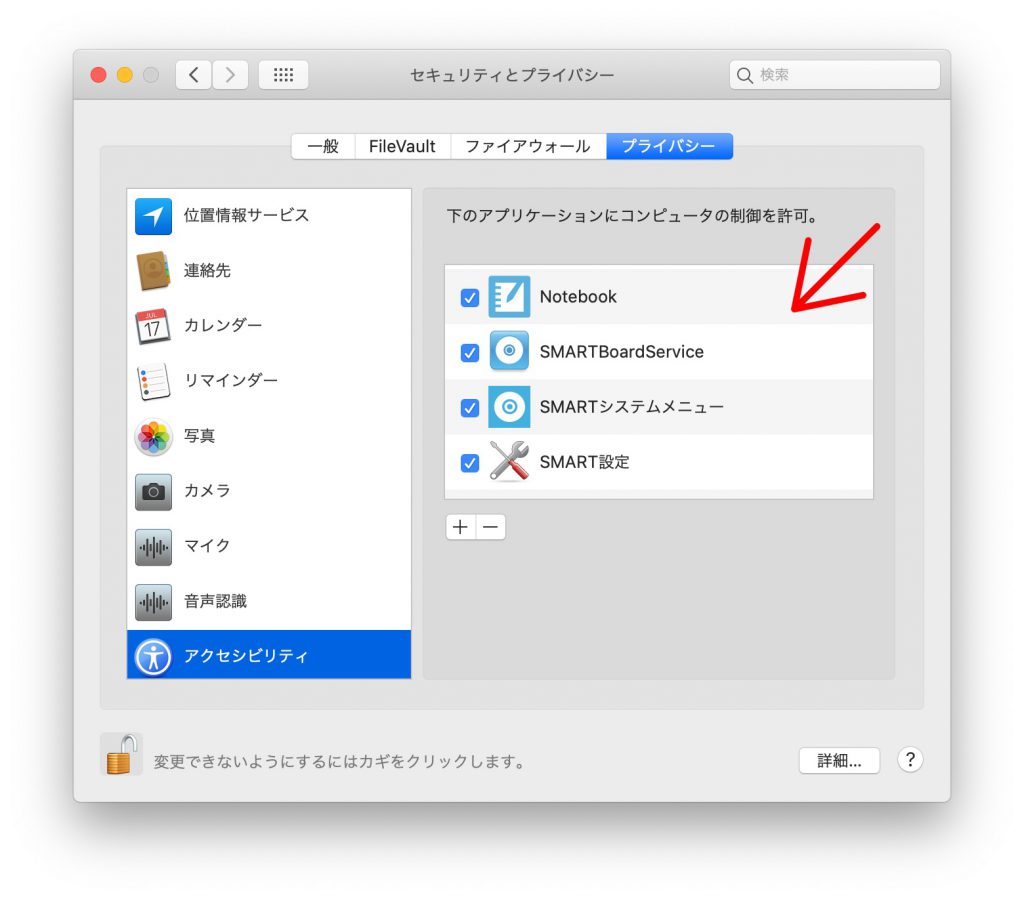This screenshot has height=899, width=1024.
Task: Switch to the FileVault tab
Action: [x=402, y=146]
